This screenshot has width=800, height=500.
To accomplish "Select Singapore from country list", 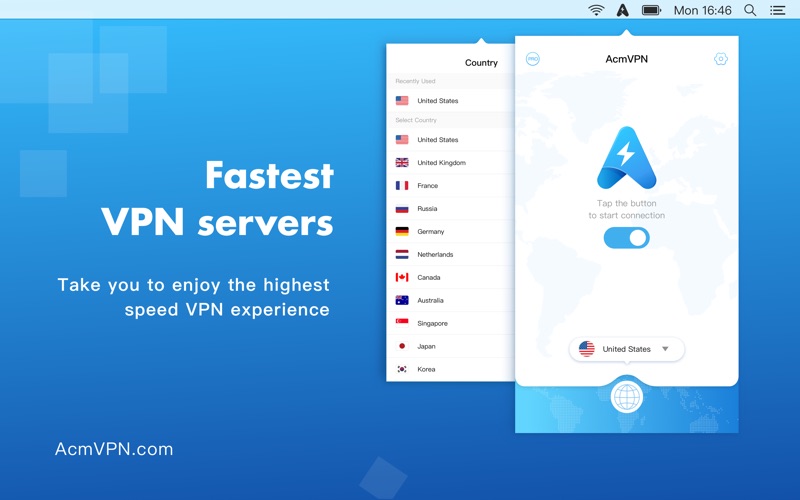I will pyautogui.click(x=451, y=323).
